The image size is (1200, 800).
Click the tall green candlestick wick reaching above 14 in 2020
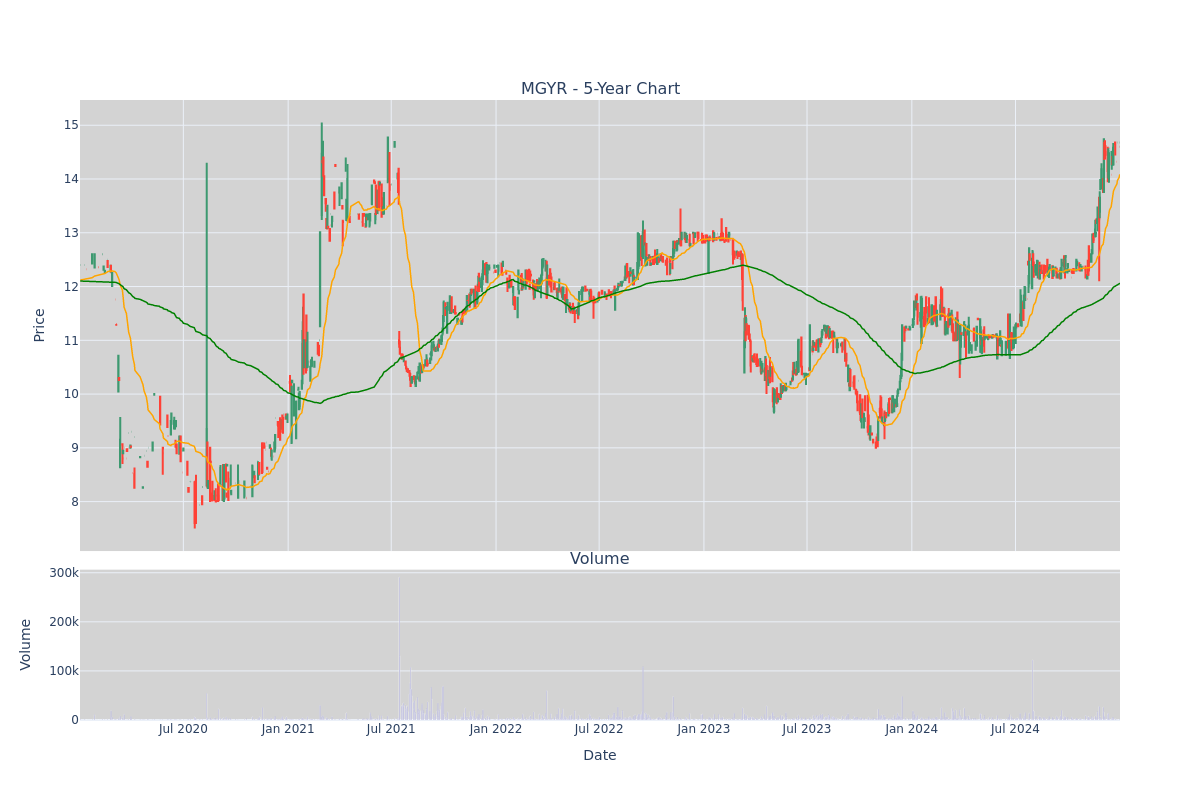coord(207,325)
